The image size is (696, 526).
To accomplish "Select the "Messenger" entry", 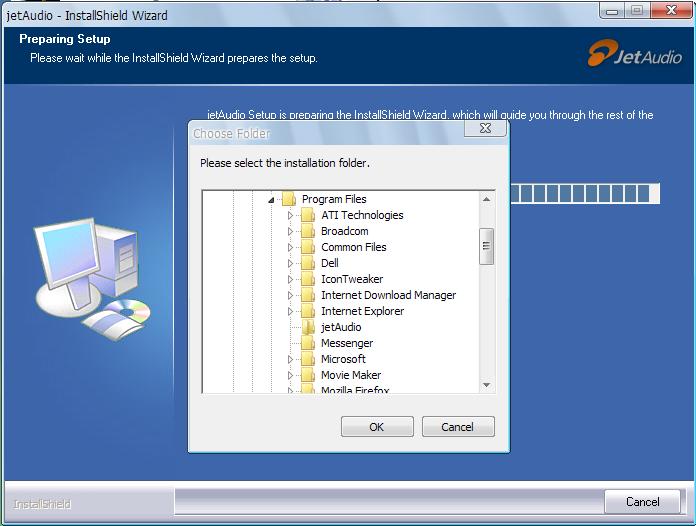I will pyautogui.click(x=347, y=343).
